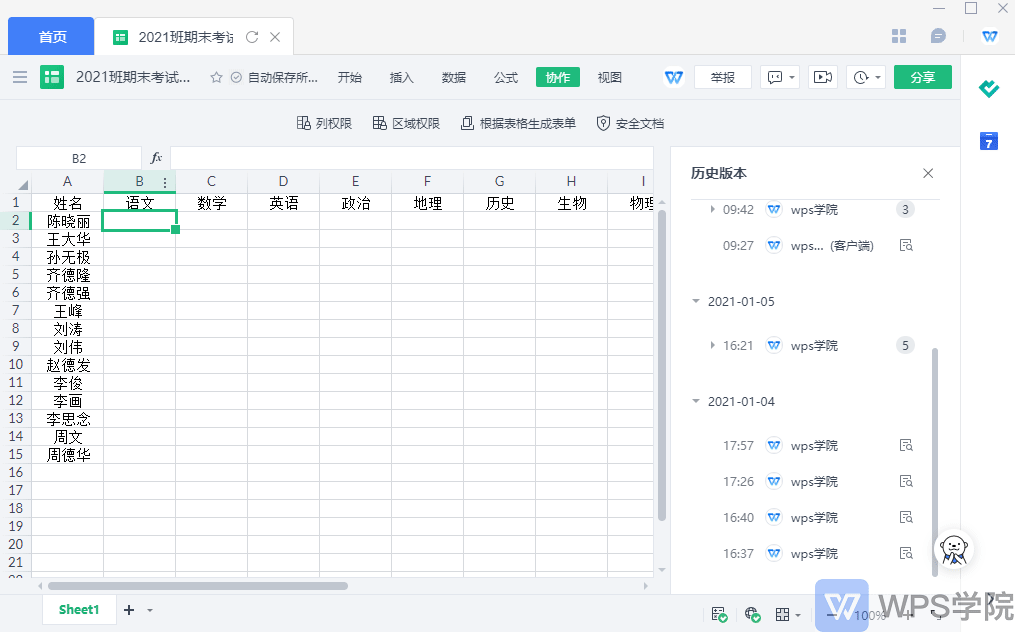Open 列权限 column permissions

click(324, 123)
